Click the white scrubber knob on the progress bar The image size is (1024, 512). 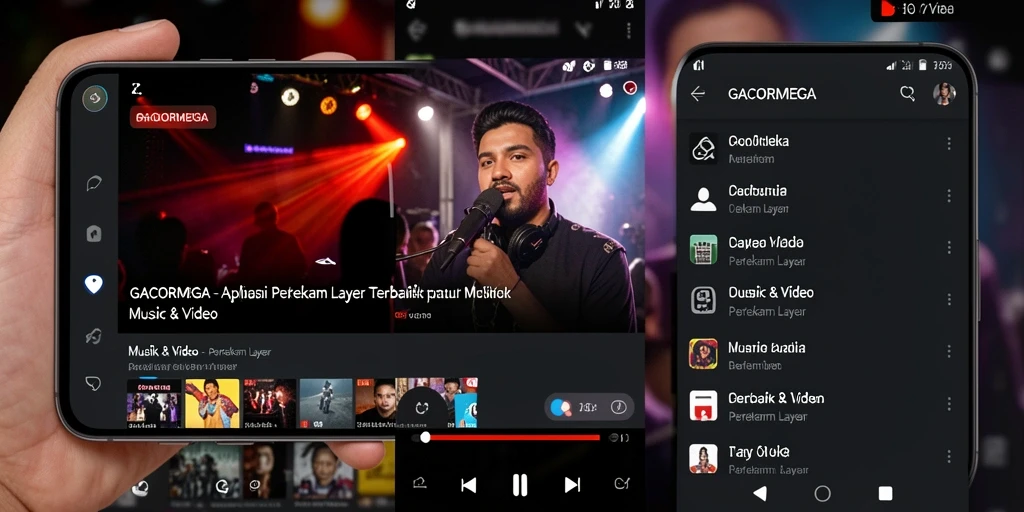click(x=425, y=438)
